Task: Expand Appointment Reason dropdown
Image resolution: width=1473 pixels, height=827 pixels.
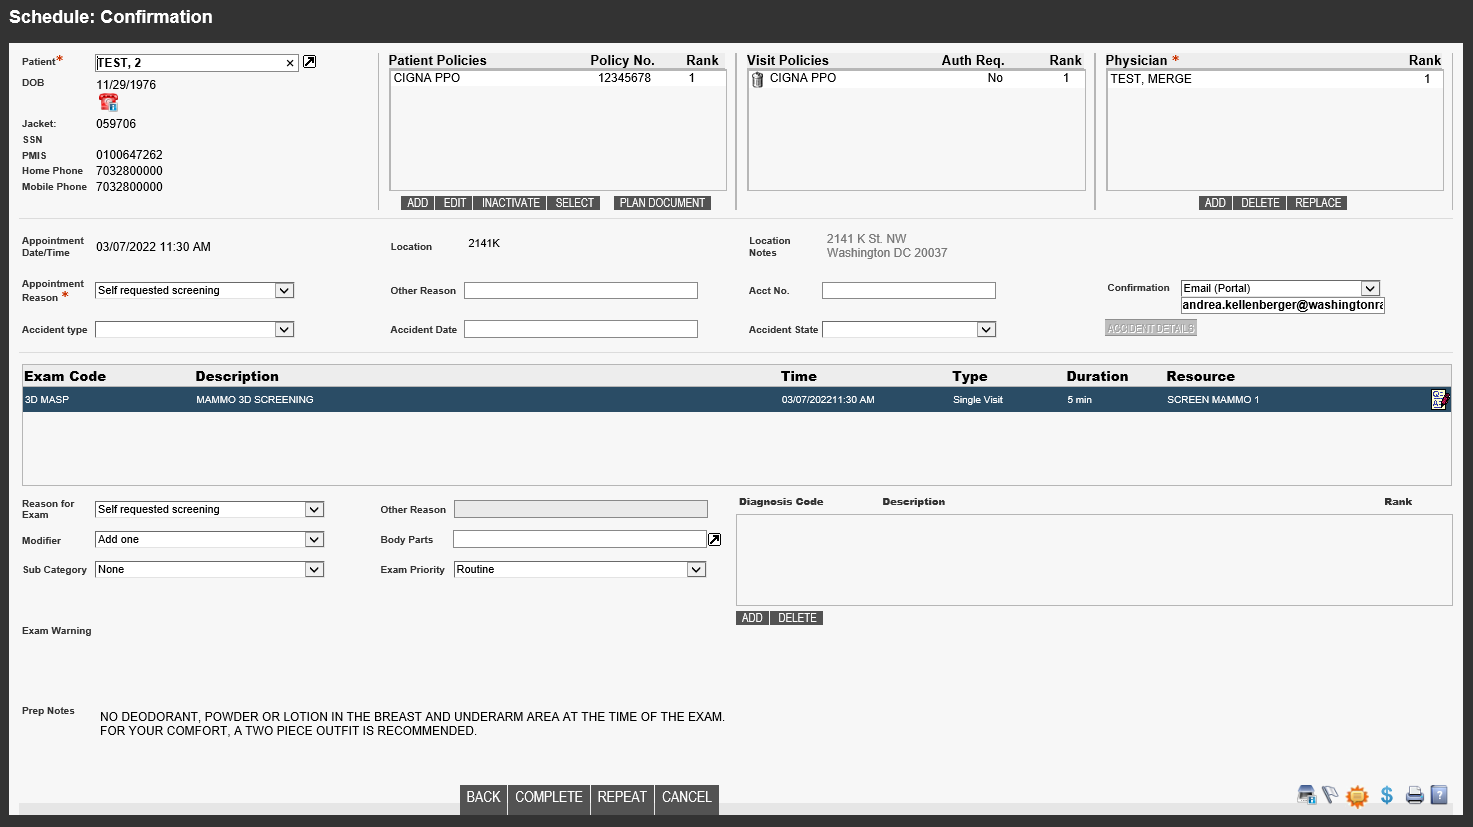Action: (284, 290)
